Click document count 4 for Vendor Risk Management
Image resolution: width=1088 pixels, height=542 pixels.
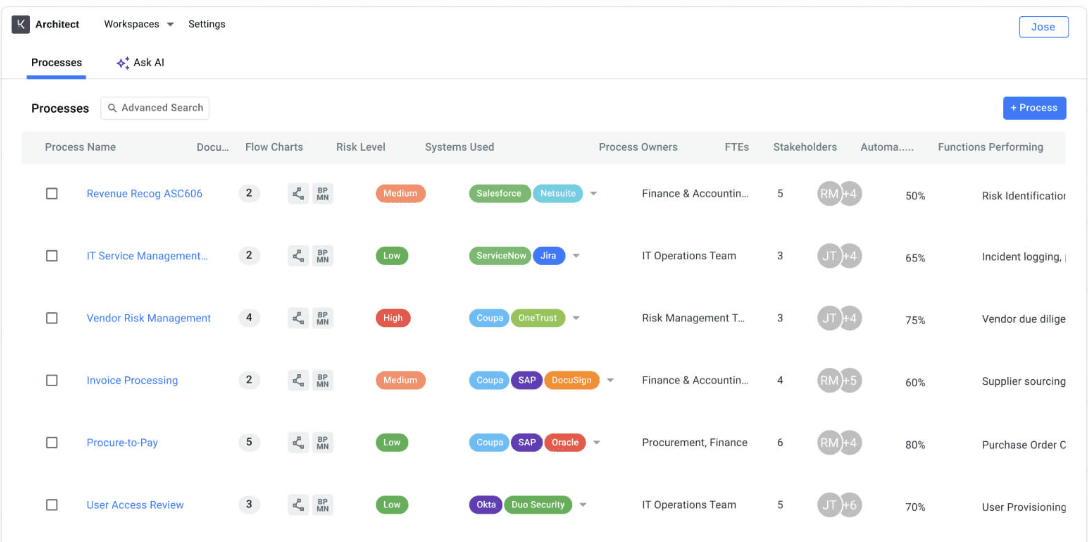coord(249,319)
